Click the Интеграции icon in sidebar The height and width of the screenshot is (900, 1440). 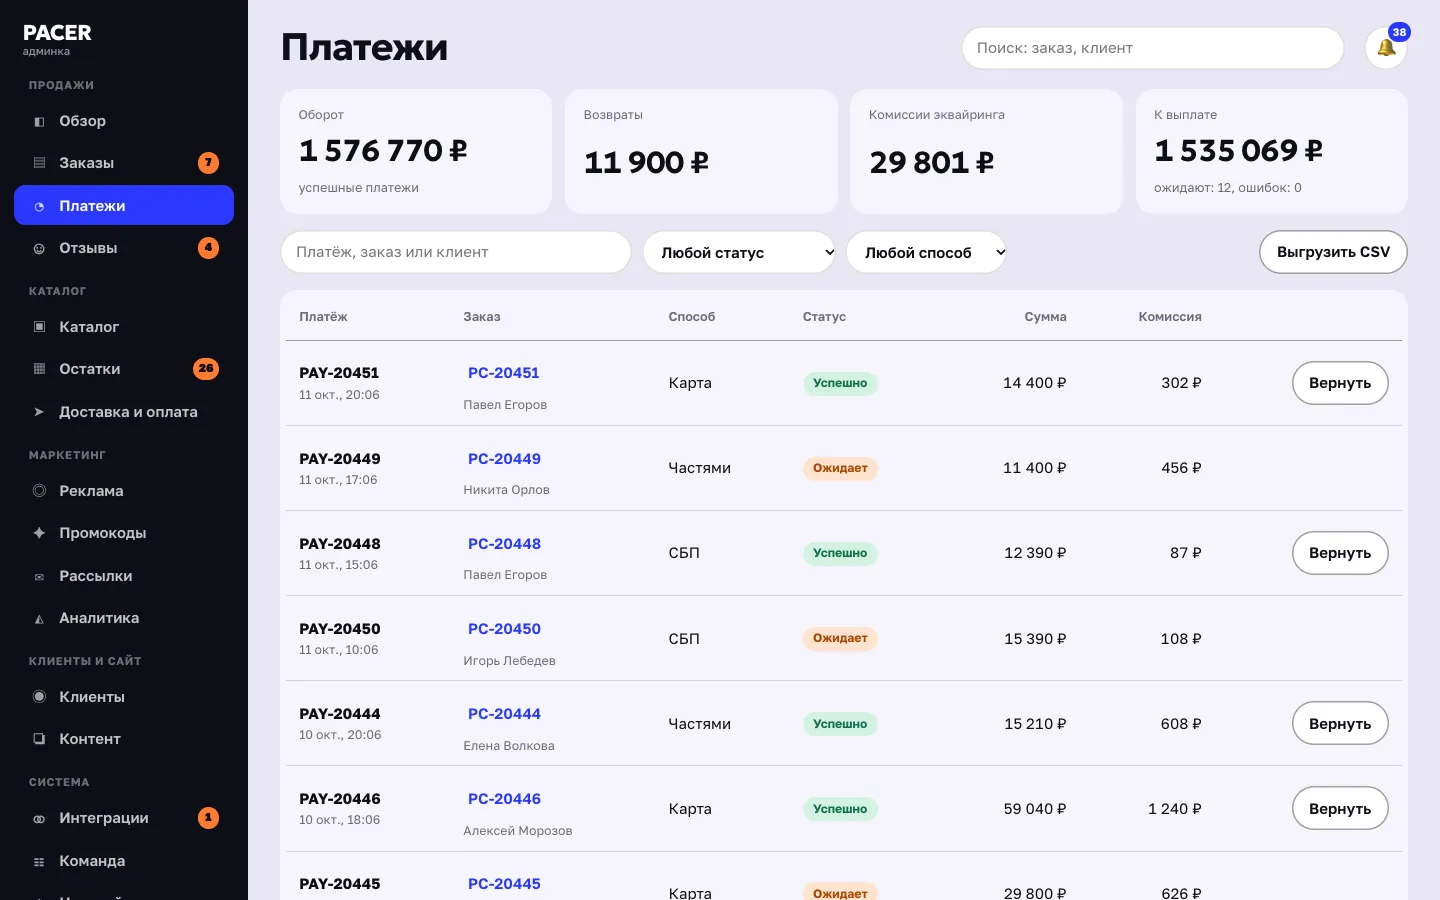coord(39,818)
